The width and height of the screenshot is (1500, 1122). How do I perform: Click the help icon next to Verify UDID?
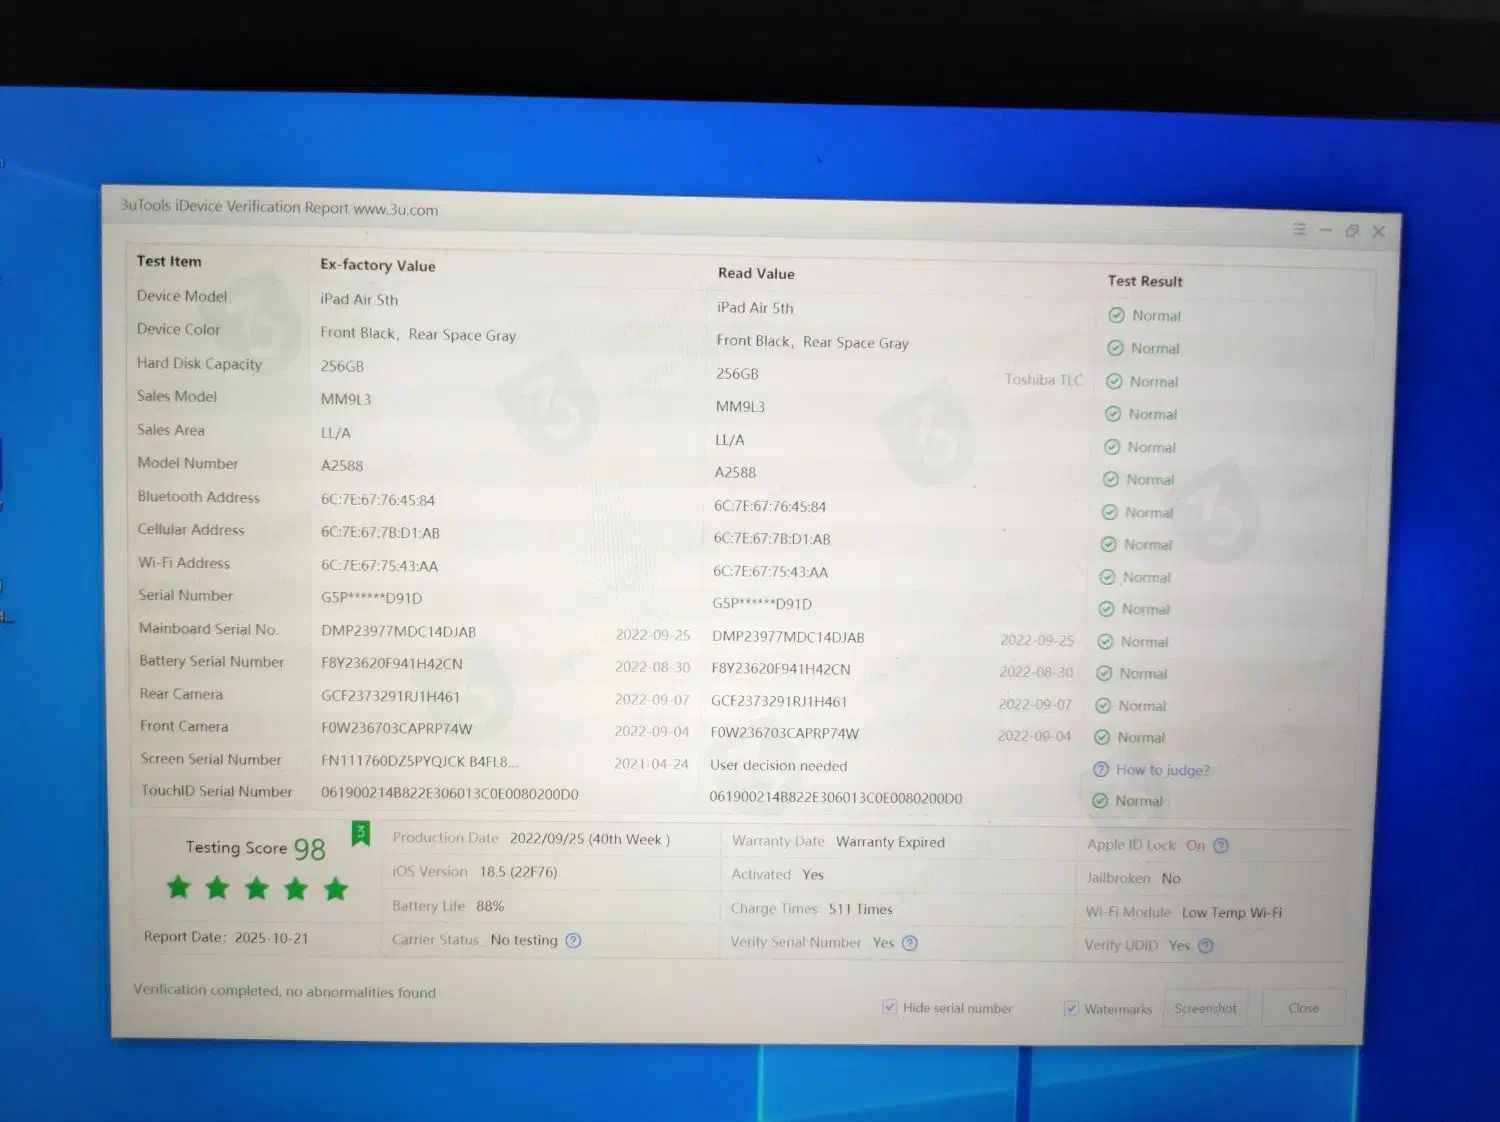[1205, 946]
